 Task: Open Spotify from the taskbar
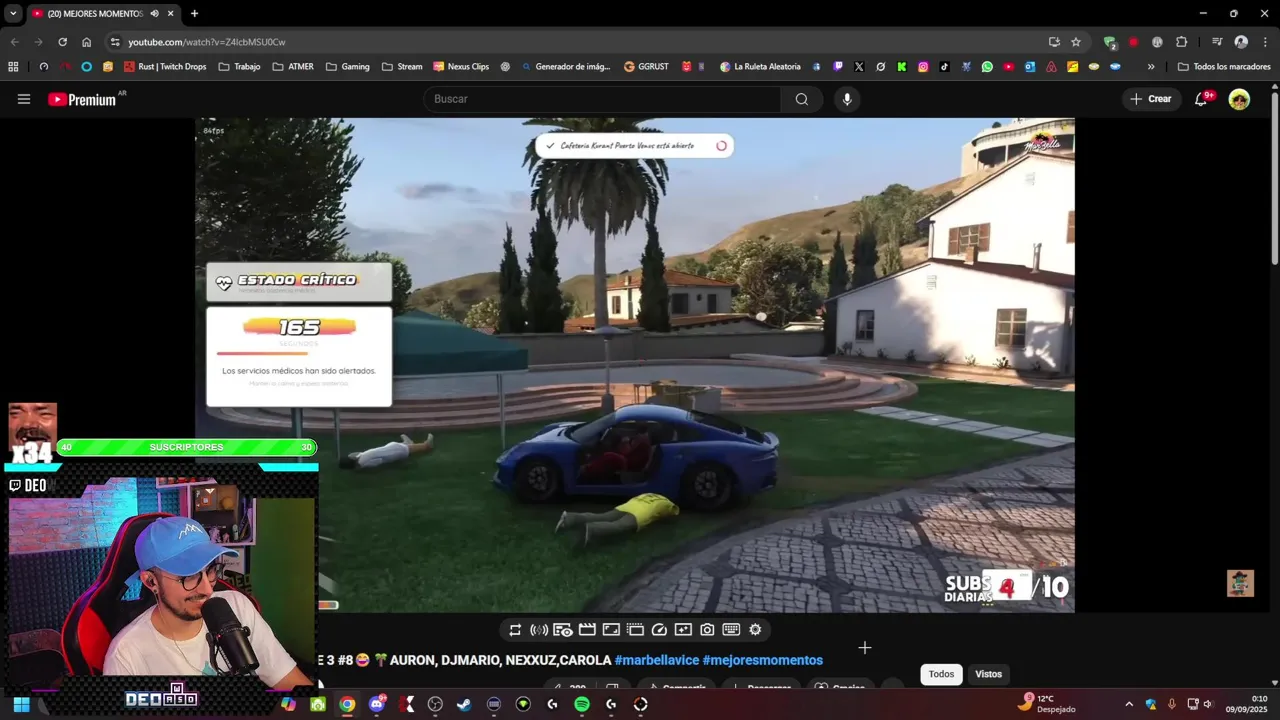click(x=582, y=704)
